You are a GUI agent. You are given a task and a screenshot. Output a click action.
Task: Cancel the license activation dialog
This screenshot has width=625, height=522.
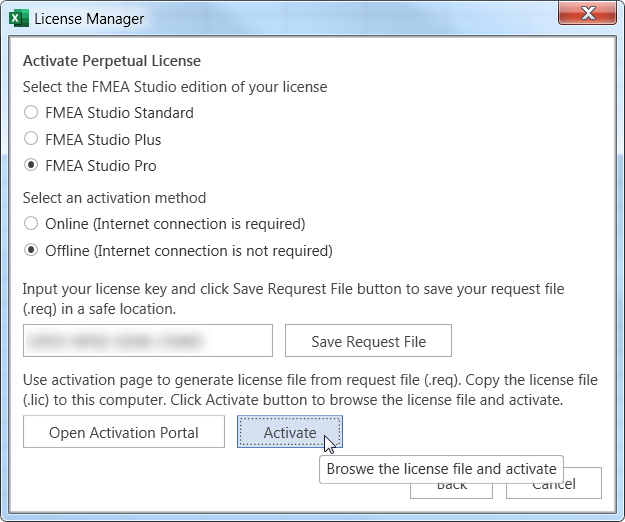[553, 486]
